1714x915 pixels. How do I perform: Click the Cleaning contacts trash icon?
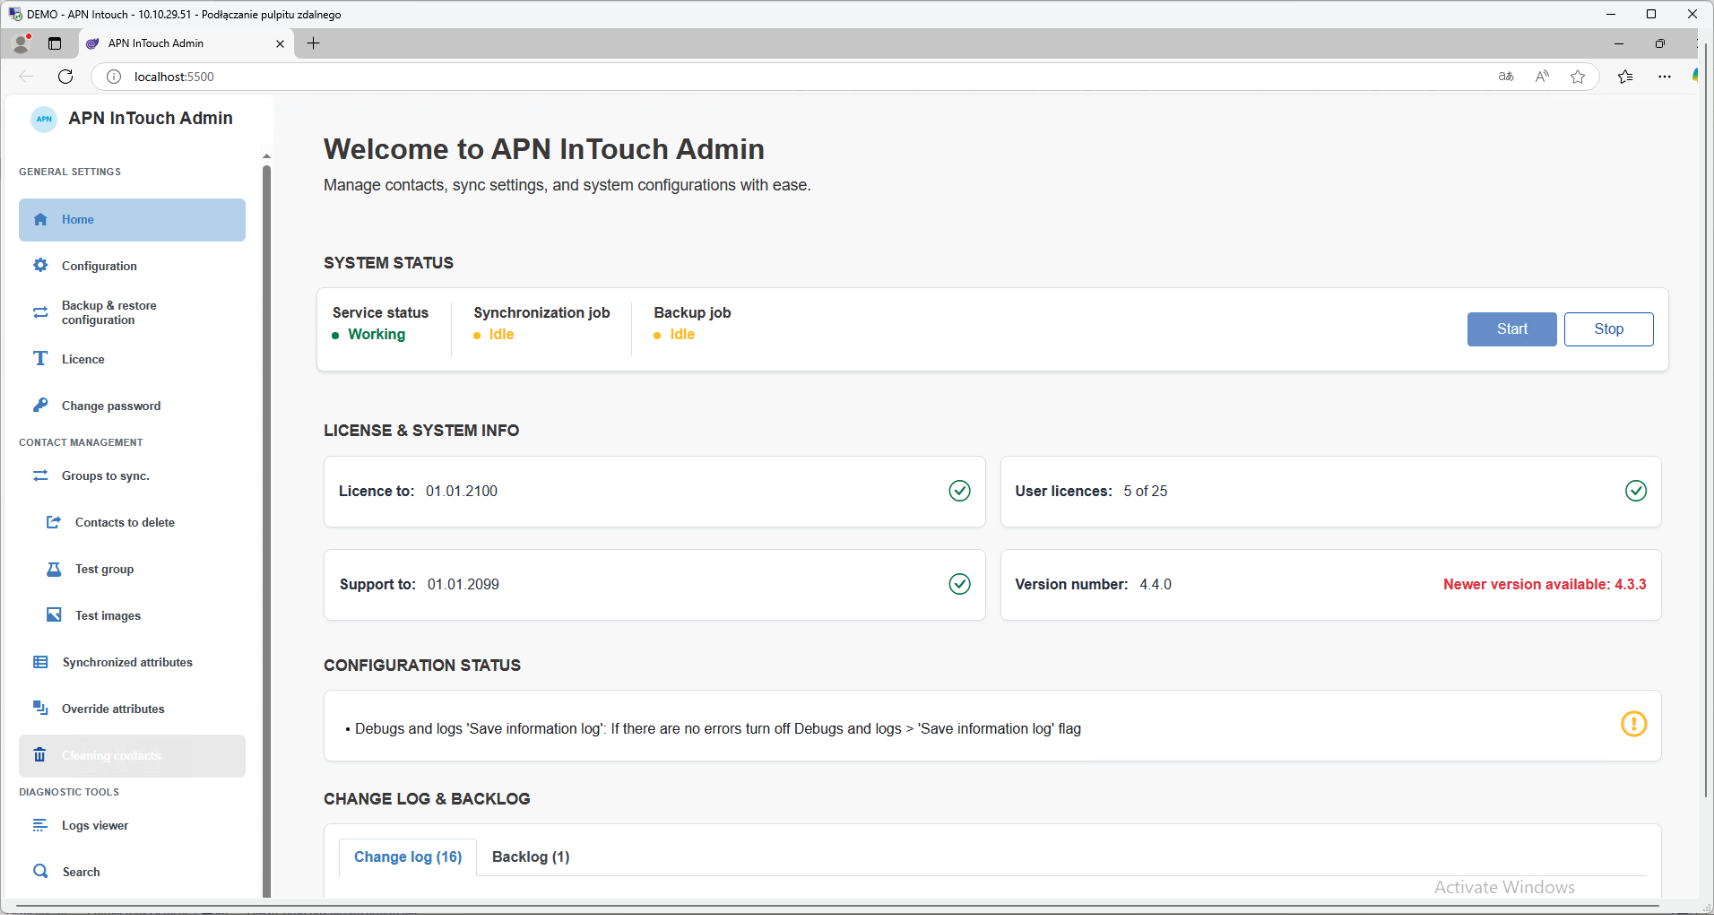pyautogui.click(x=40, y=755)
